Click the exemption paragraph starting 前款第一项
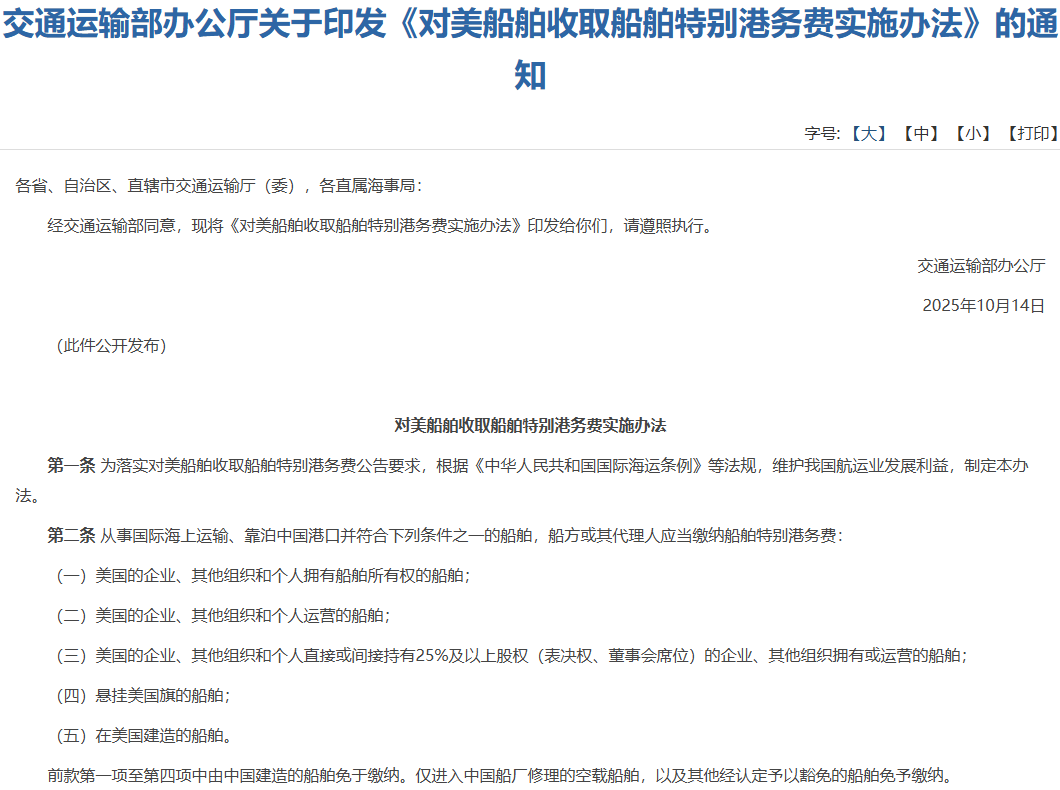Viewport: 1060px width, 790px height. point(495,775)
